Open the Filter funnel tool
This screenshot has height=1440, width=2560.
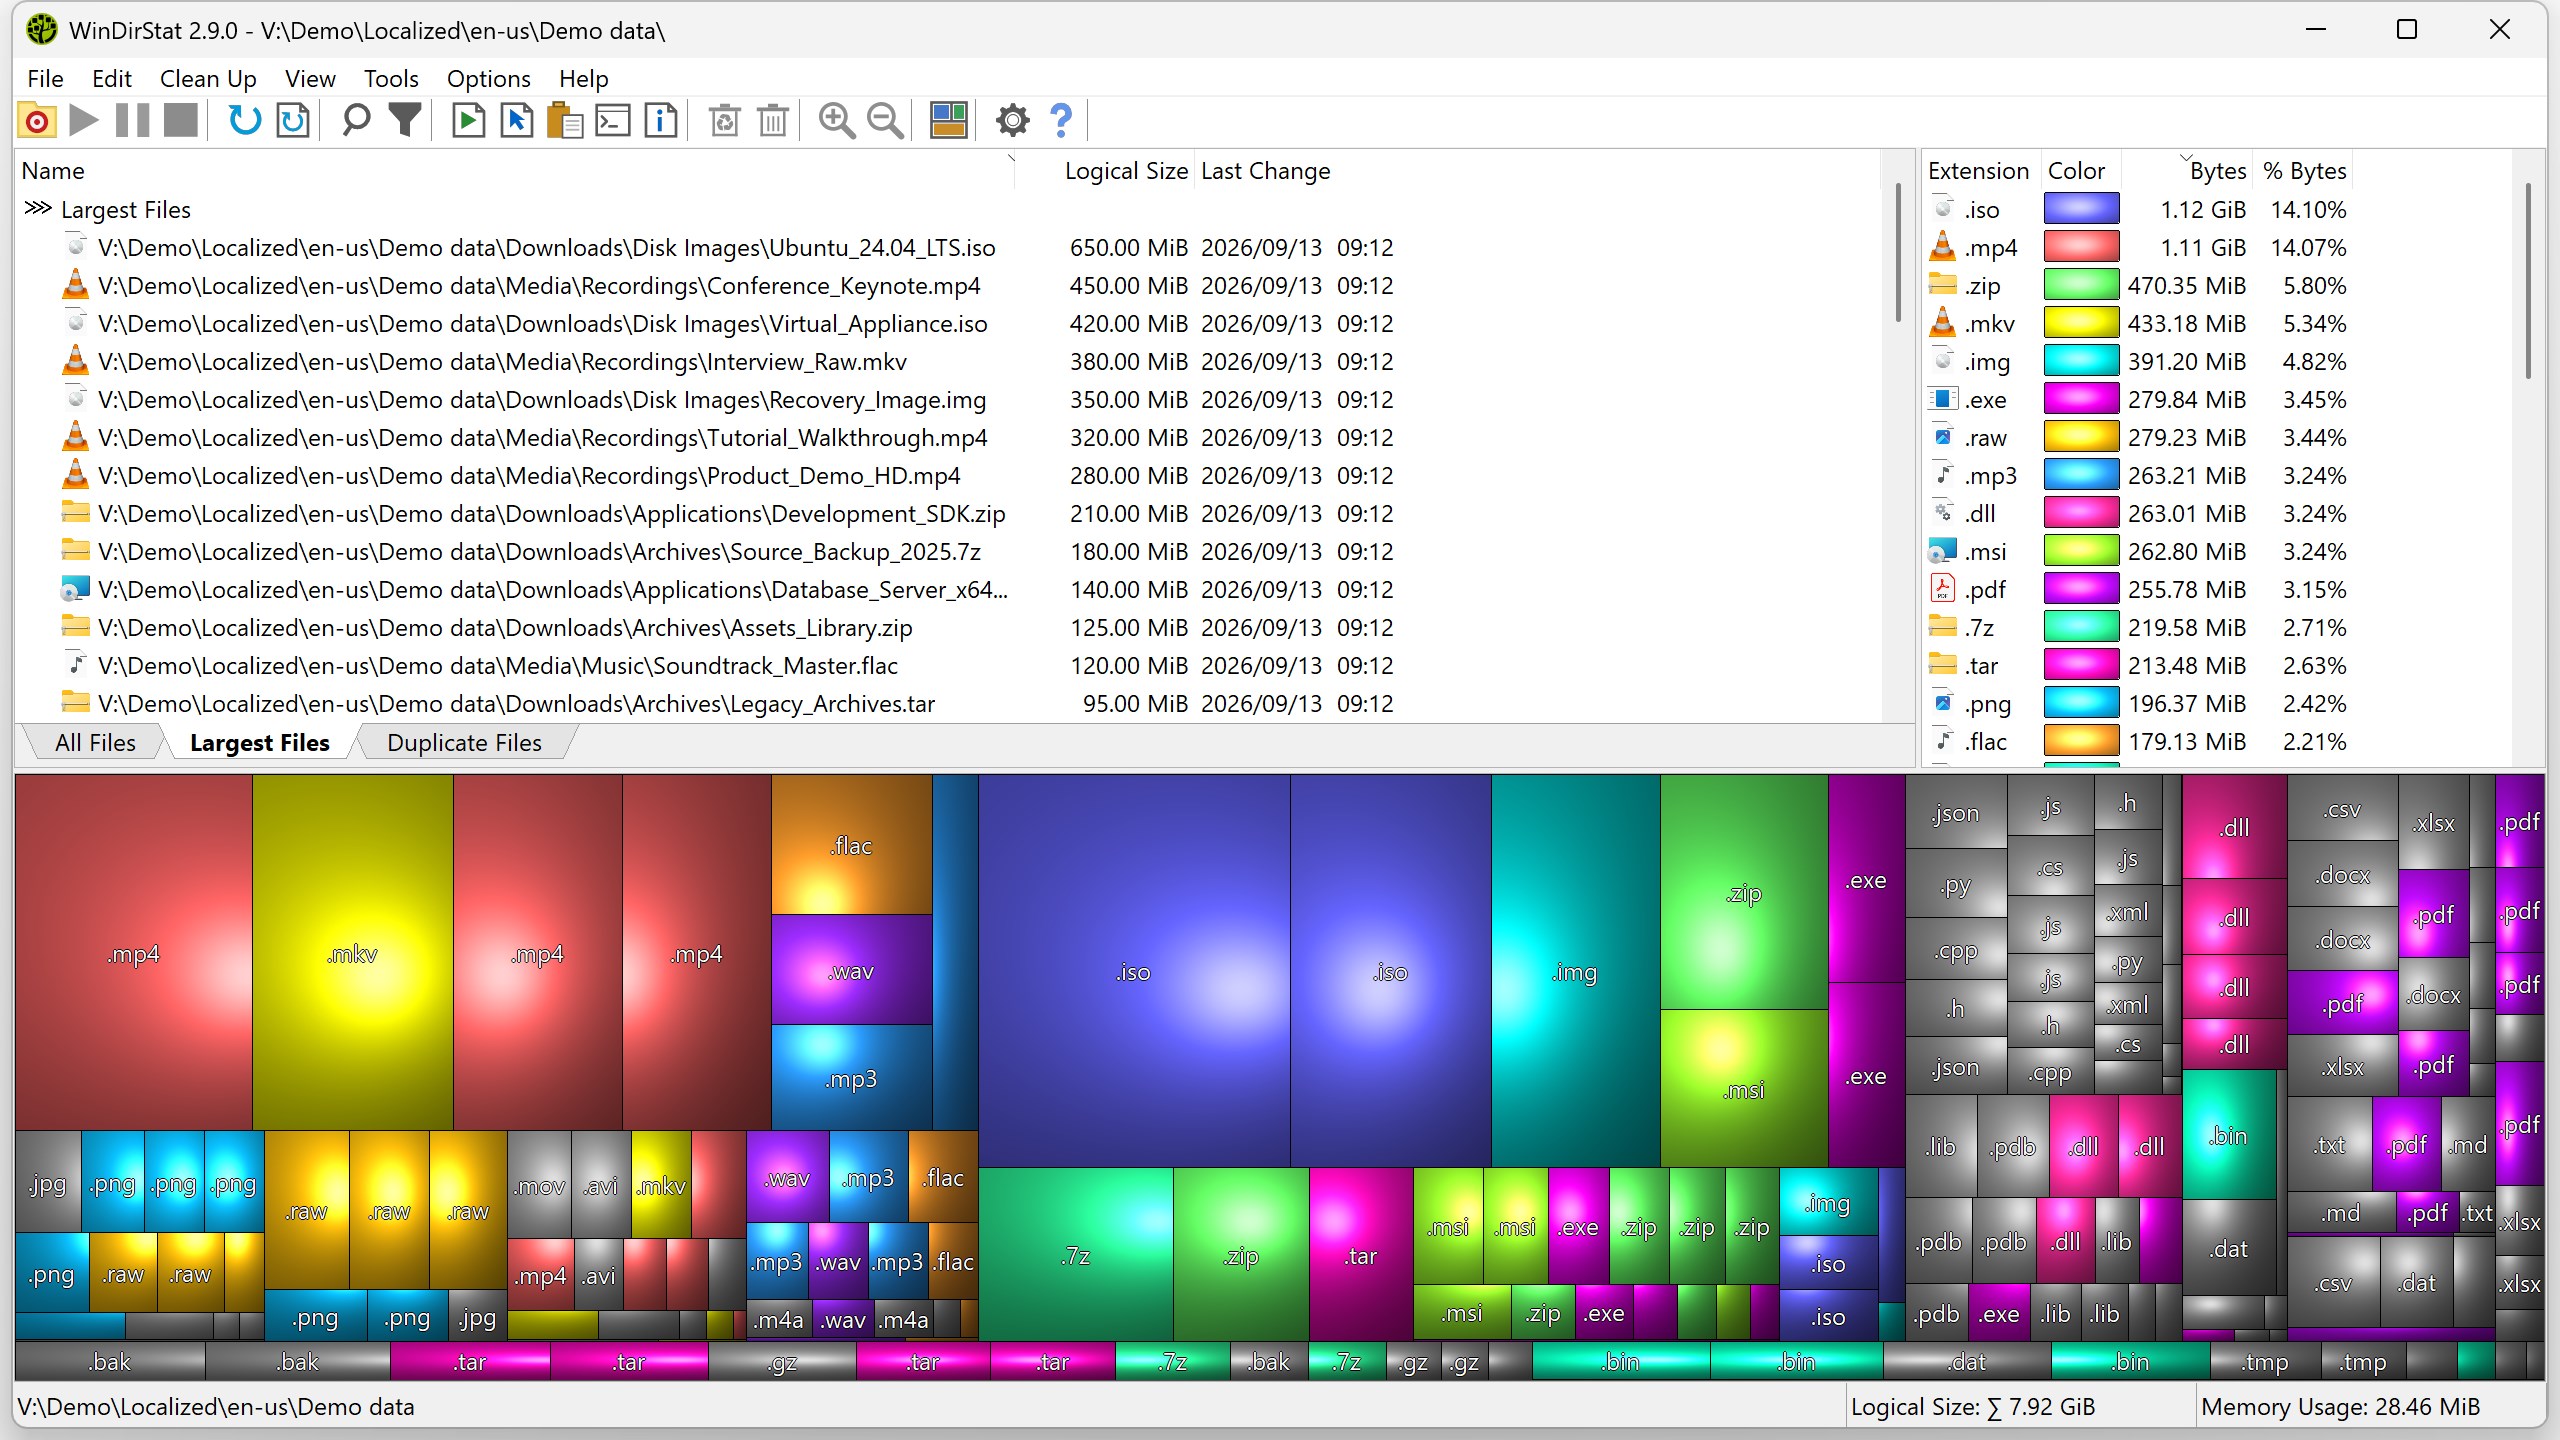tap(405, 121)
